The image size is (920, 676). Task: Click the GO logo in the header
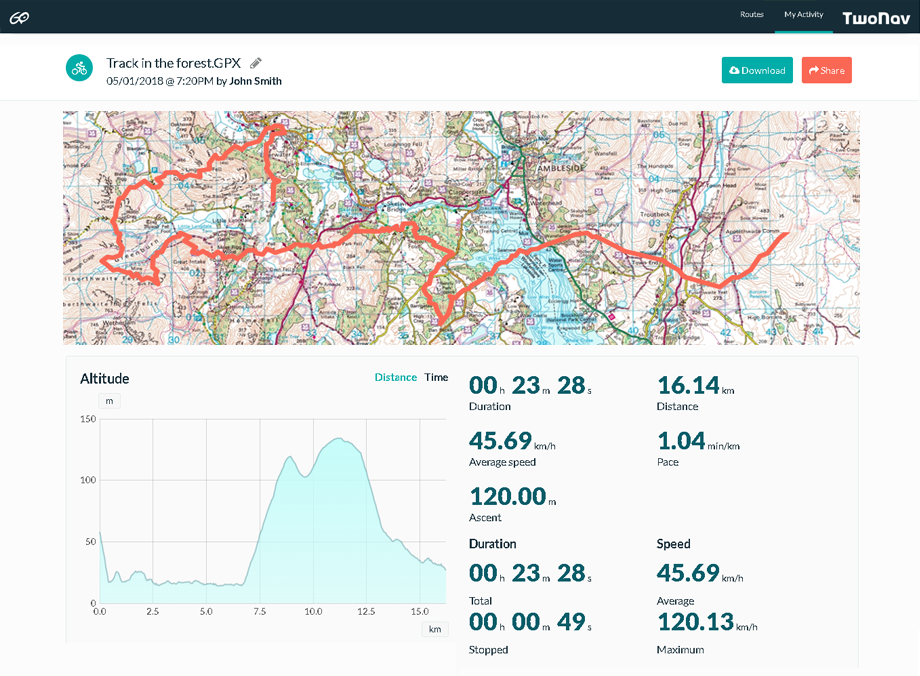point(19,17)
